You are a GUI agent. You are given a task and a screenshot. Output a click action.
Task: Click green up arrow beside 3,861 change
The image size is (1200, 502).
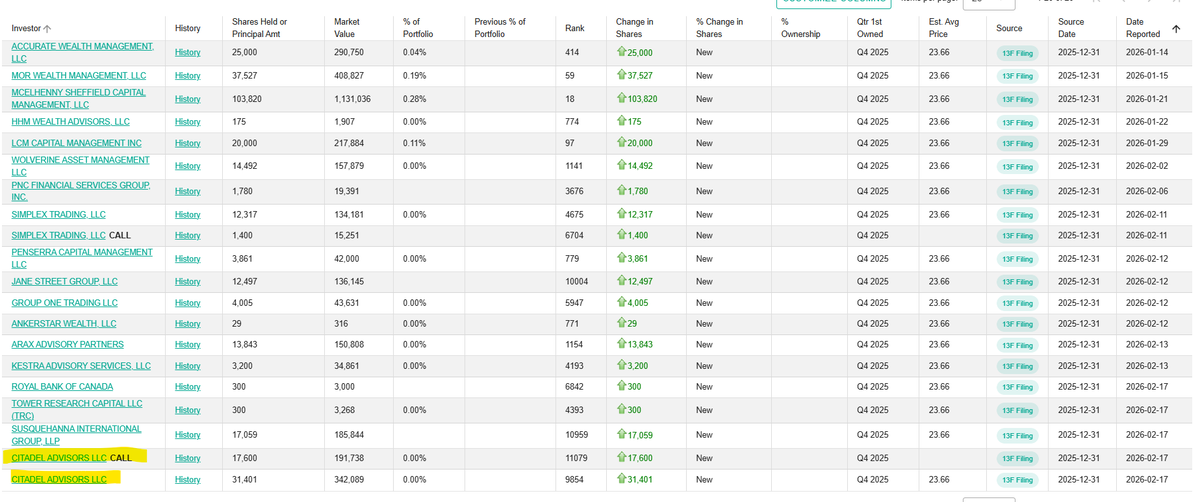[x=622, y=259]
